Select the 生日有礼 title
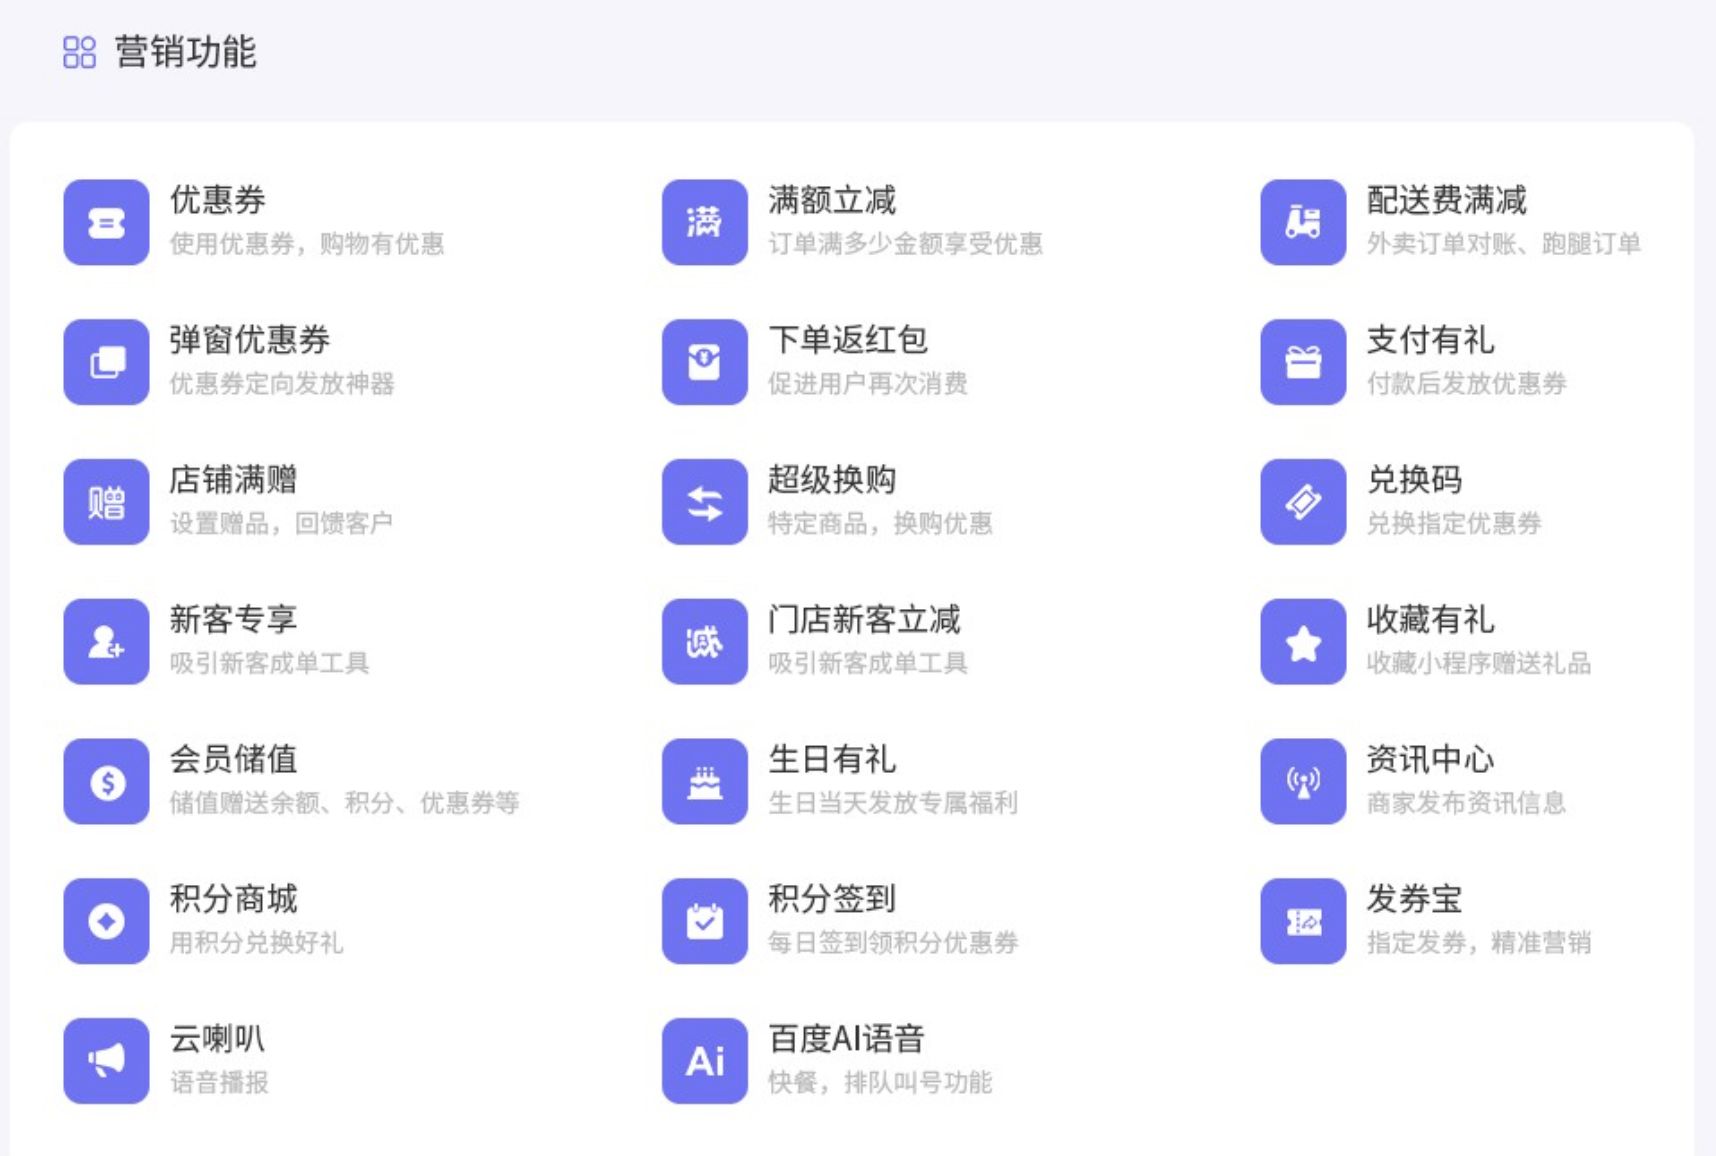 pyautogui.click(x=832, y=759)
